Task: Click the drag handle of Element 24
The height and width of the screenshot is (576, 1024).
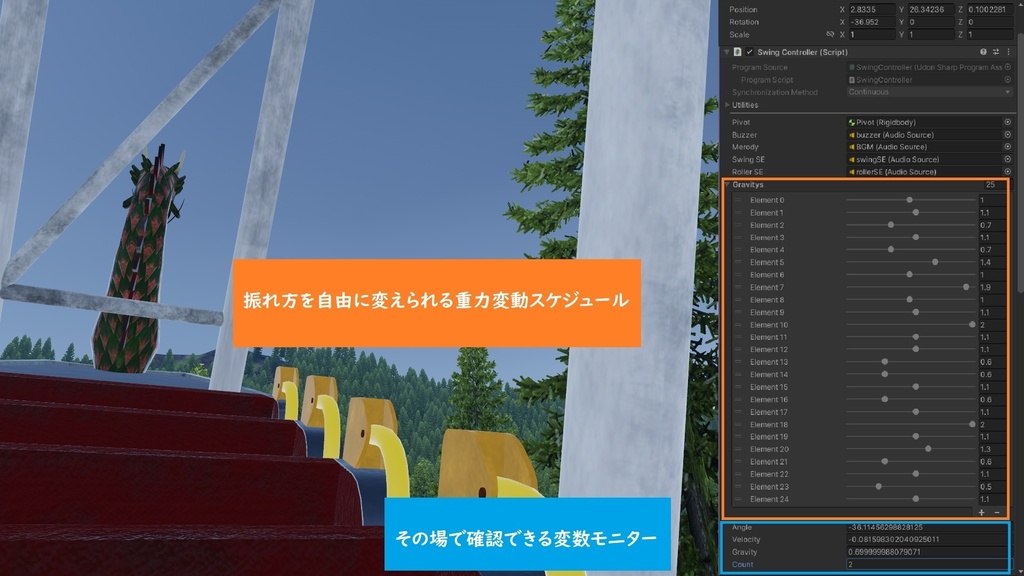Action: point(738,499)
